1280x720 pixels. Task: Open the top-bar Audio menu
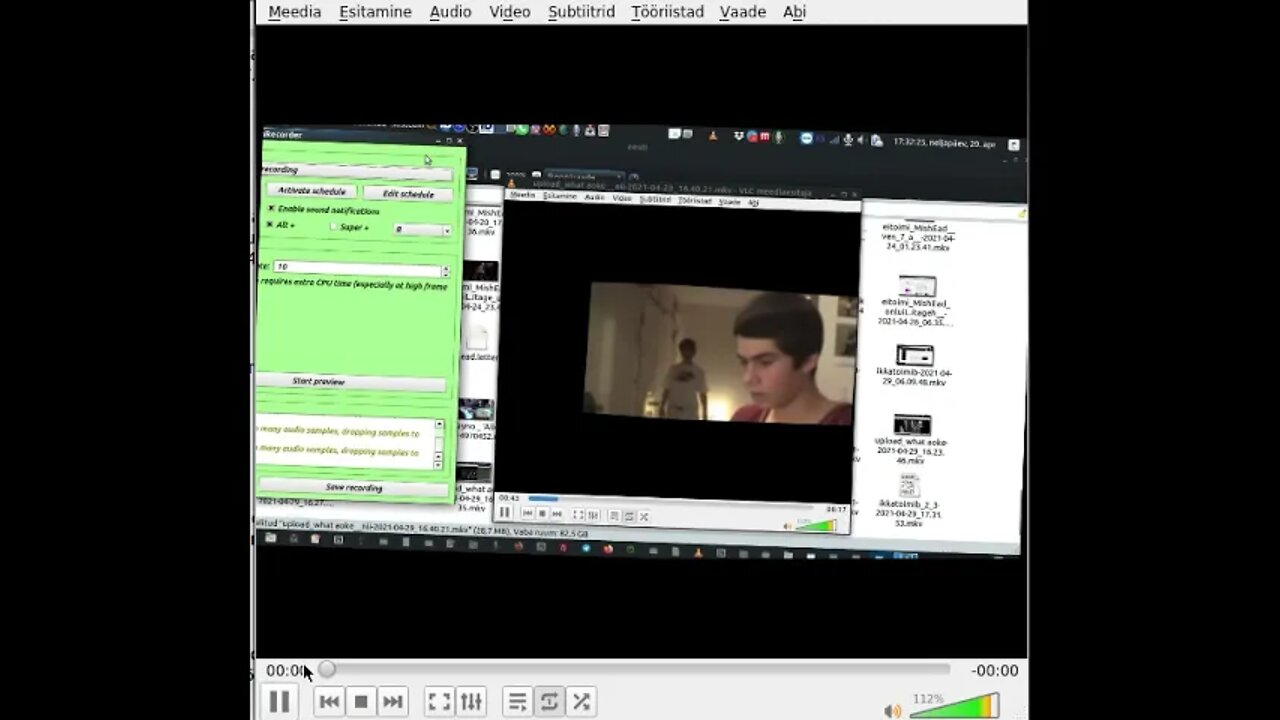[x=450, y=12]
